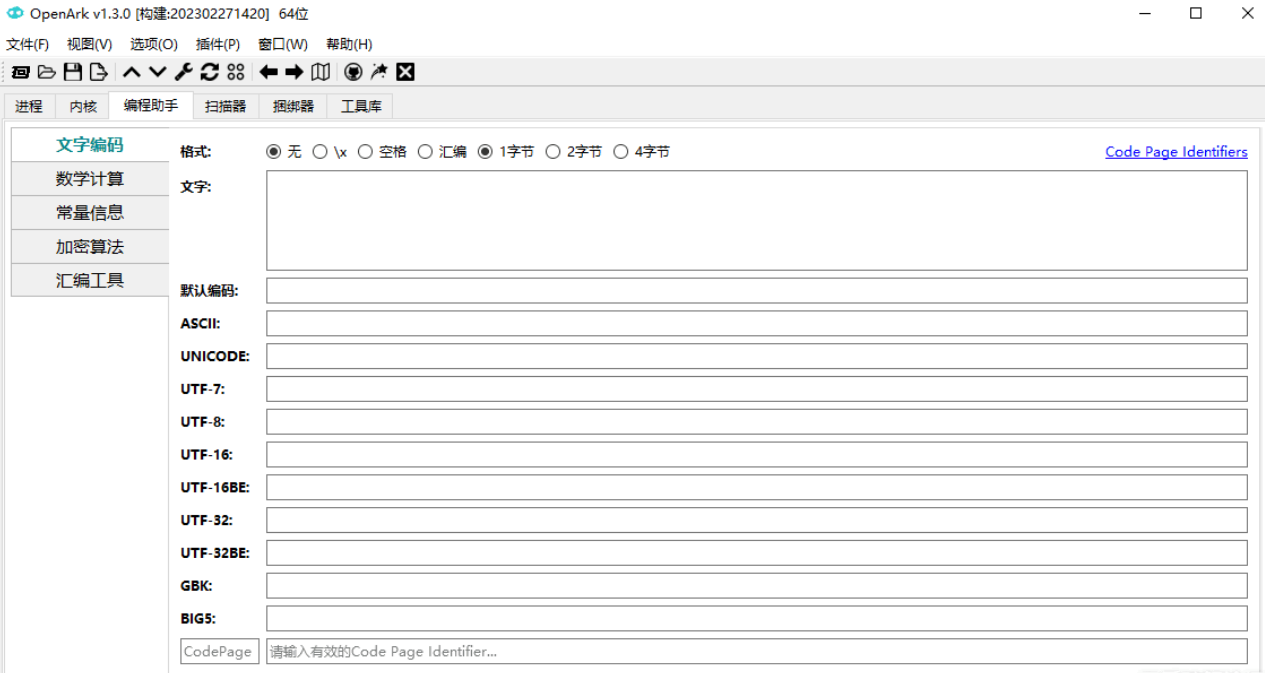Open the GitHub globe toolbar icon
The height and width of the screenshot is (673, 1265).
[353, 71]
